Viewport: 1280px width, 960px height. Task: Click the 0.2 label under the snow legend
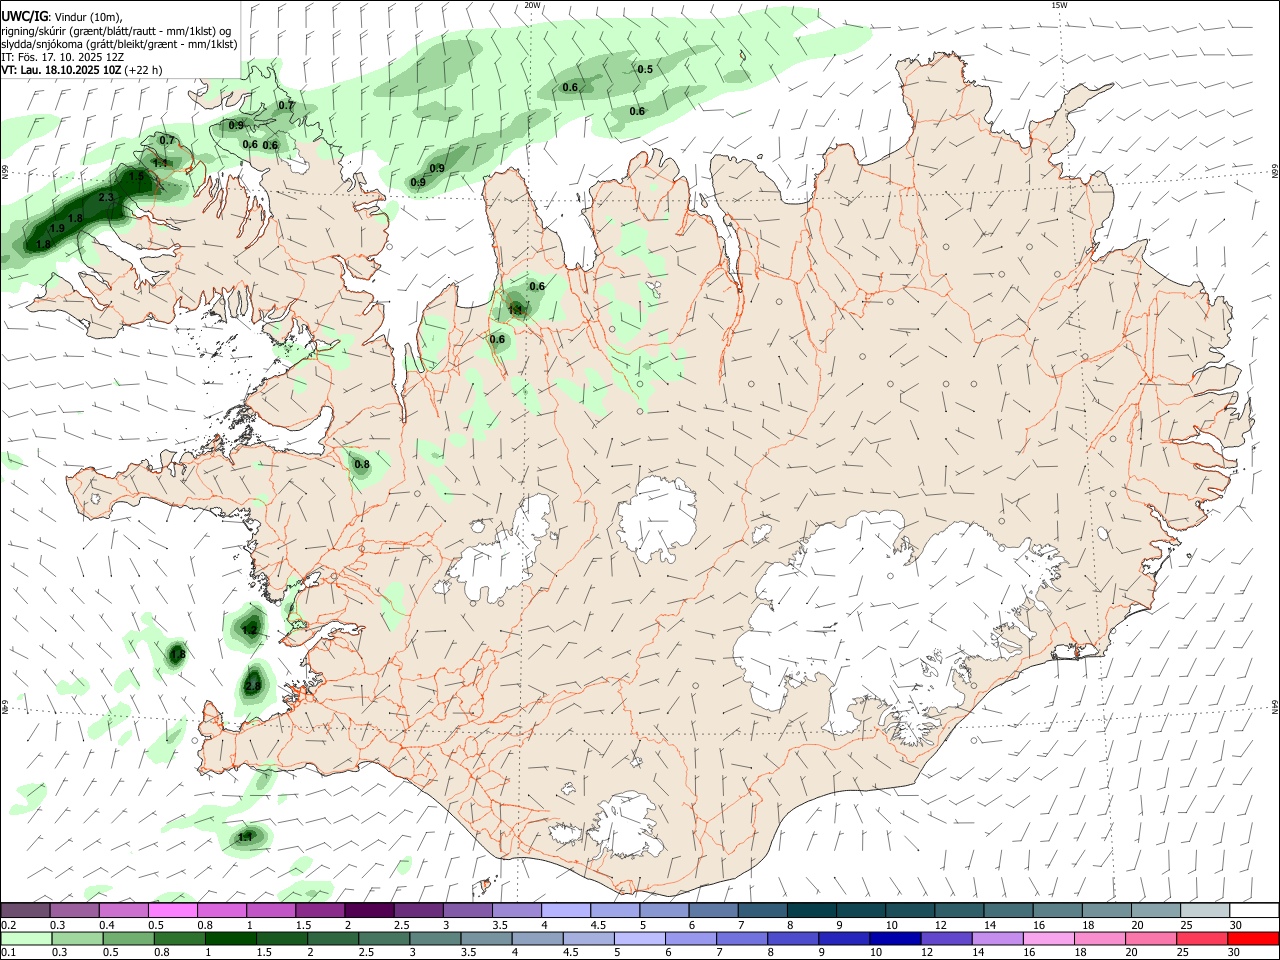[9, 925]
